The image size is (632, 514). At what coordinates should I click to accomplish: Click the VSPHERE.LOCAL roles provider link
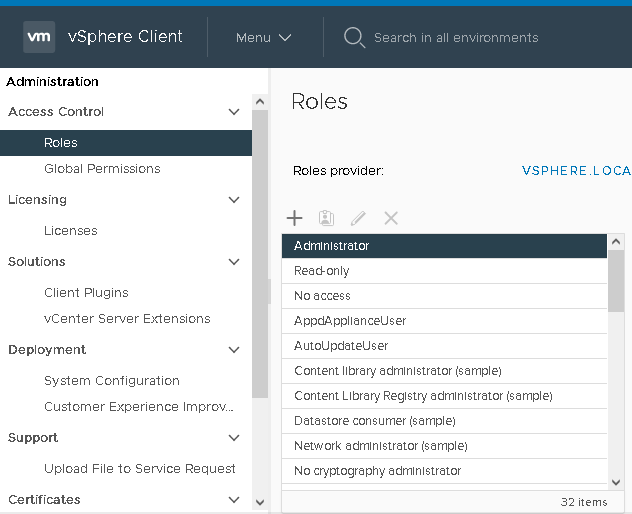[577, 171]
